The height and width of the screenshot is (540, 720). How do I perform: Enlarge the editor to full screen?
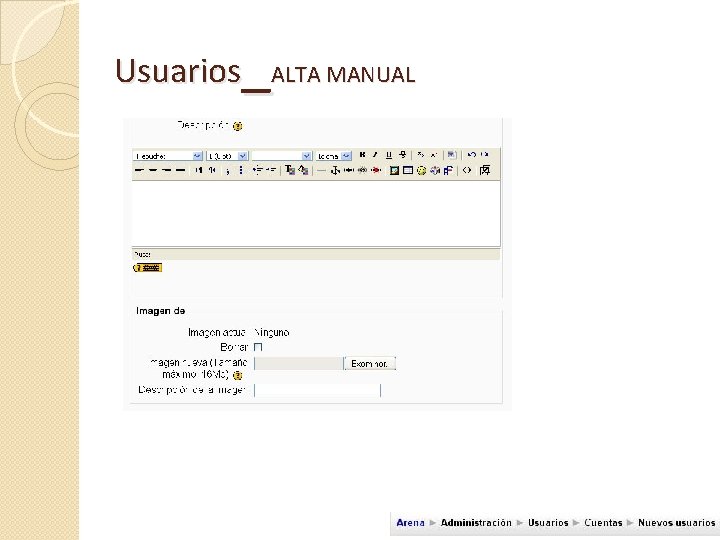[484, 170]
